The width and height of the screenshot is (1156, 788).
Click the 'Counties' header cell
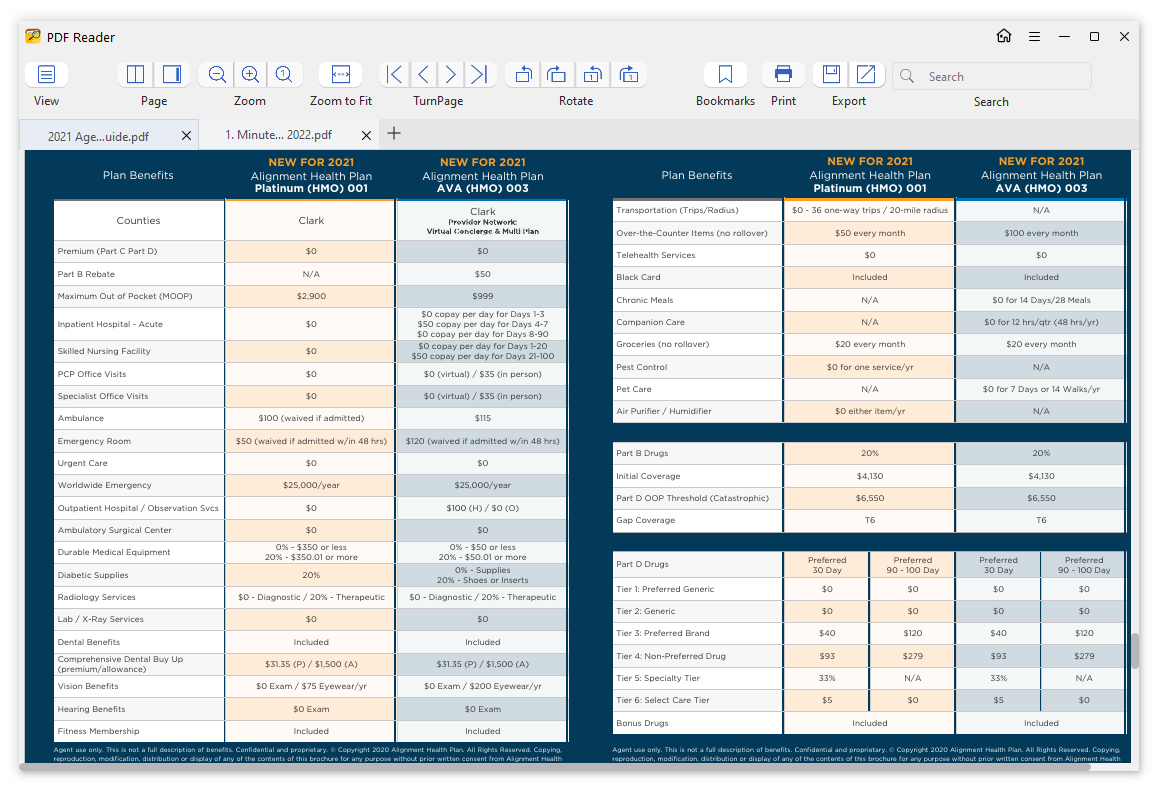[x=139, y=220]
